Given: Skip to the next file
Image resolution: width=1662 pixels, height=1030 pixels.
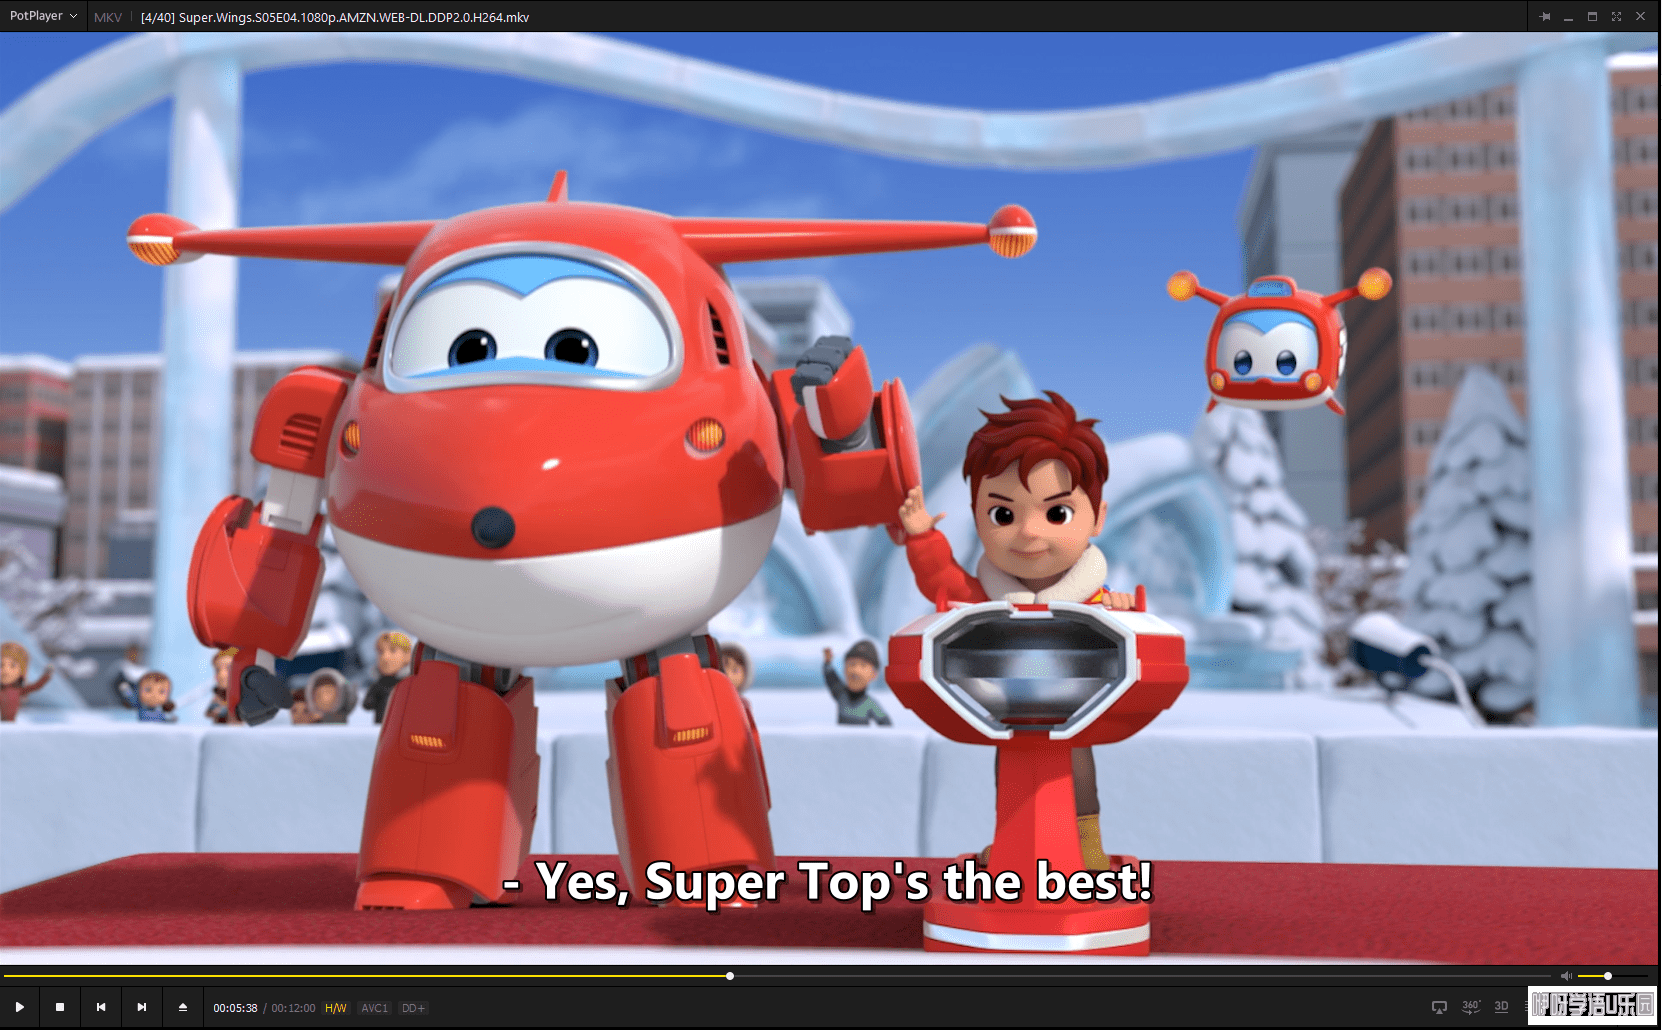Looking at the screenshot, I should (142, 1007).
